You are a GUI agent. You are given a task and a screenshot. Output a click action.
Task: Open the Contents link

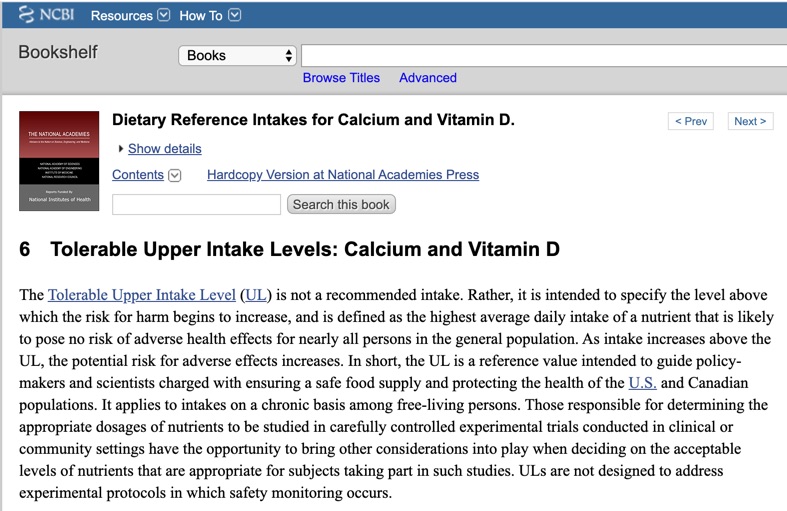pyautogui.click(x=138, y=175)
